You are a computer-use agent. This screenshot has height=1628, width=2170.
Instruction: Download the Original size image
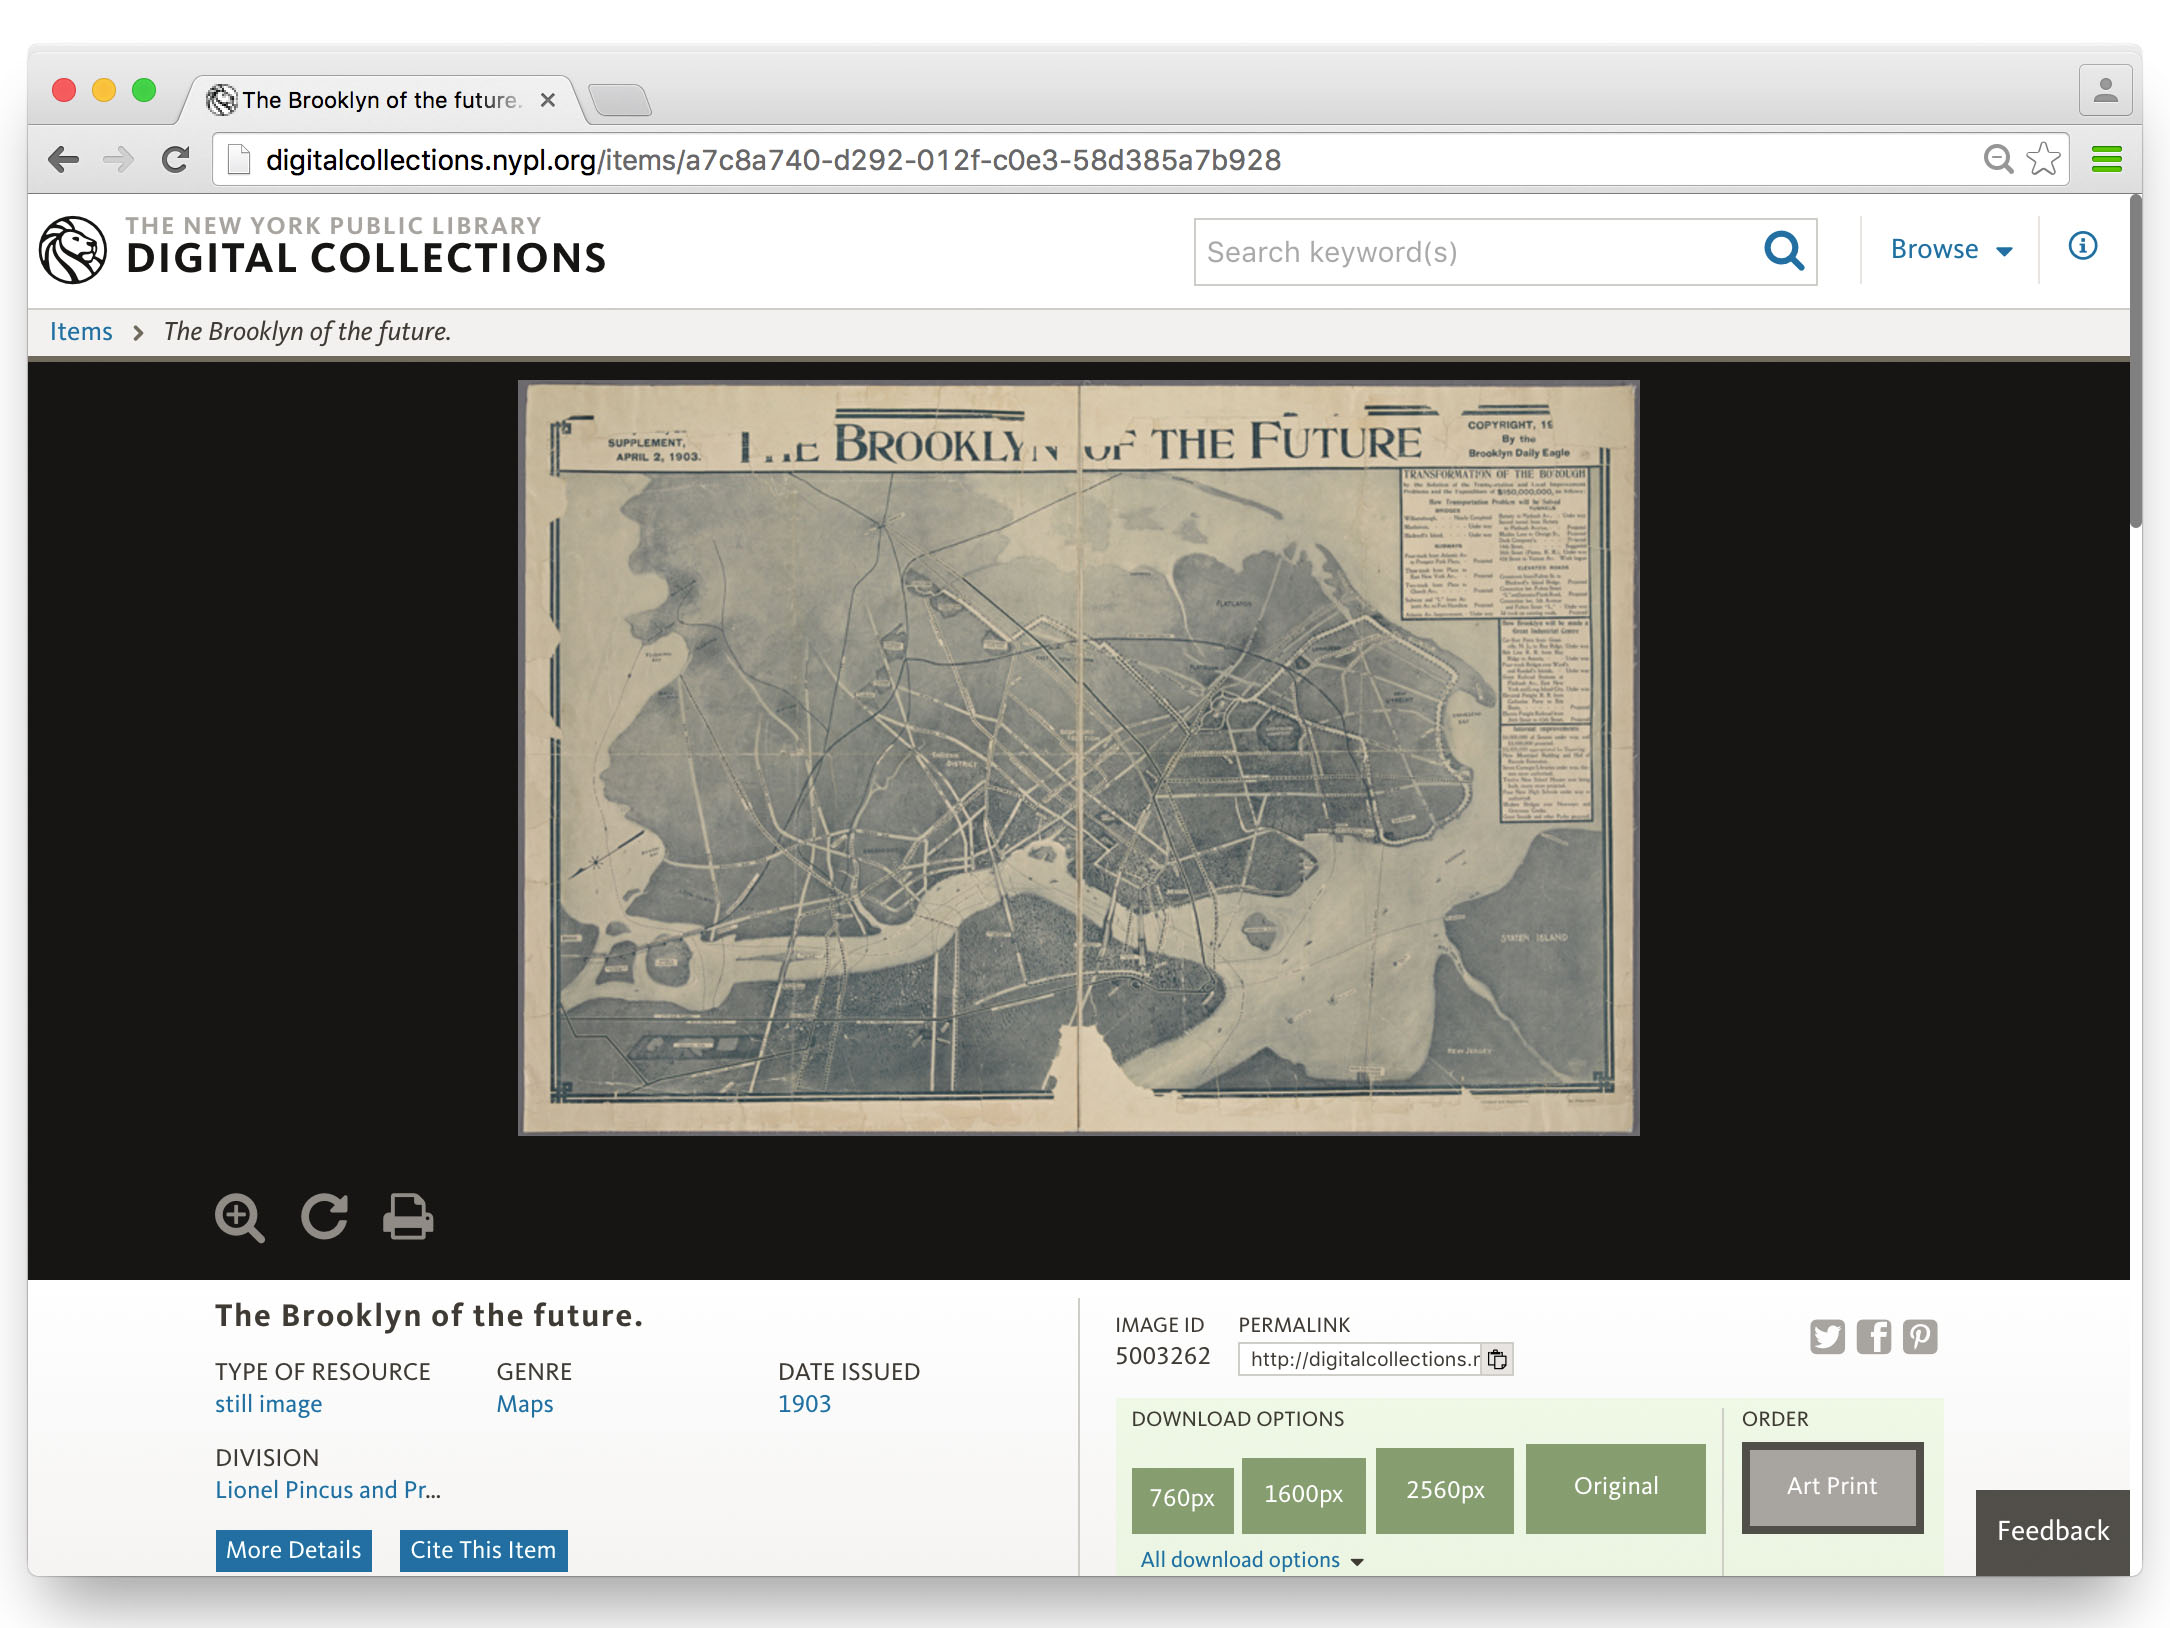[x=1615, y=1488]
